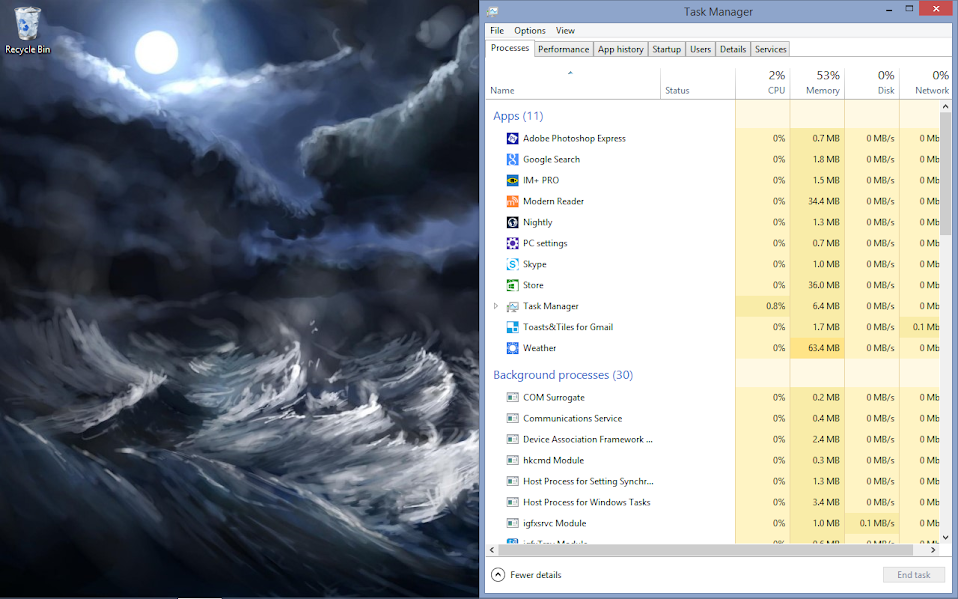Click the vertical scrollbar down arrow
Viewport: 958px width, 599px height.
pyautogui.click(x=945, y=538)
